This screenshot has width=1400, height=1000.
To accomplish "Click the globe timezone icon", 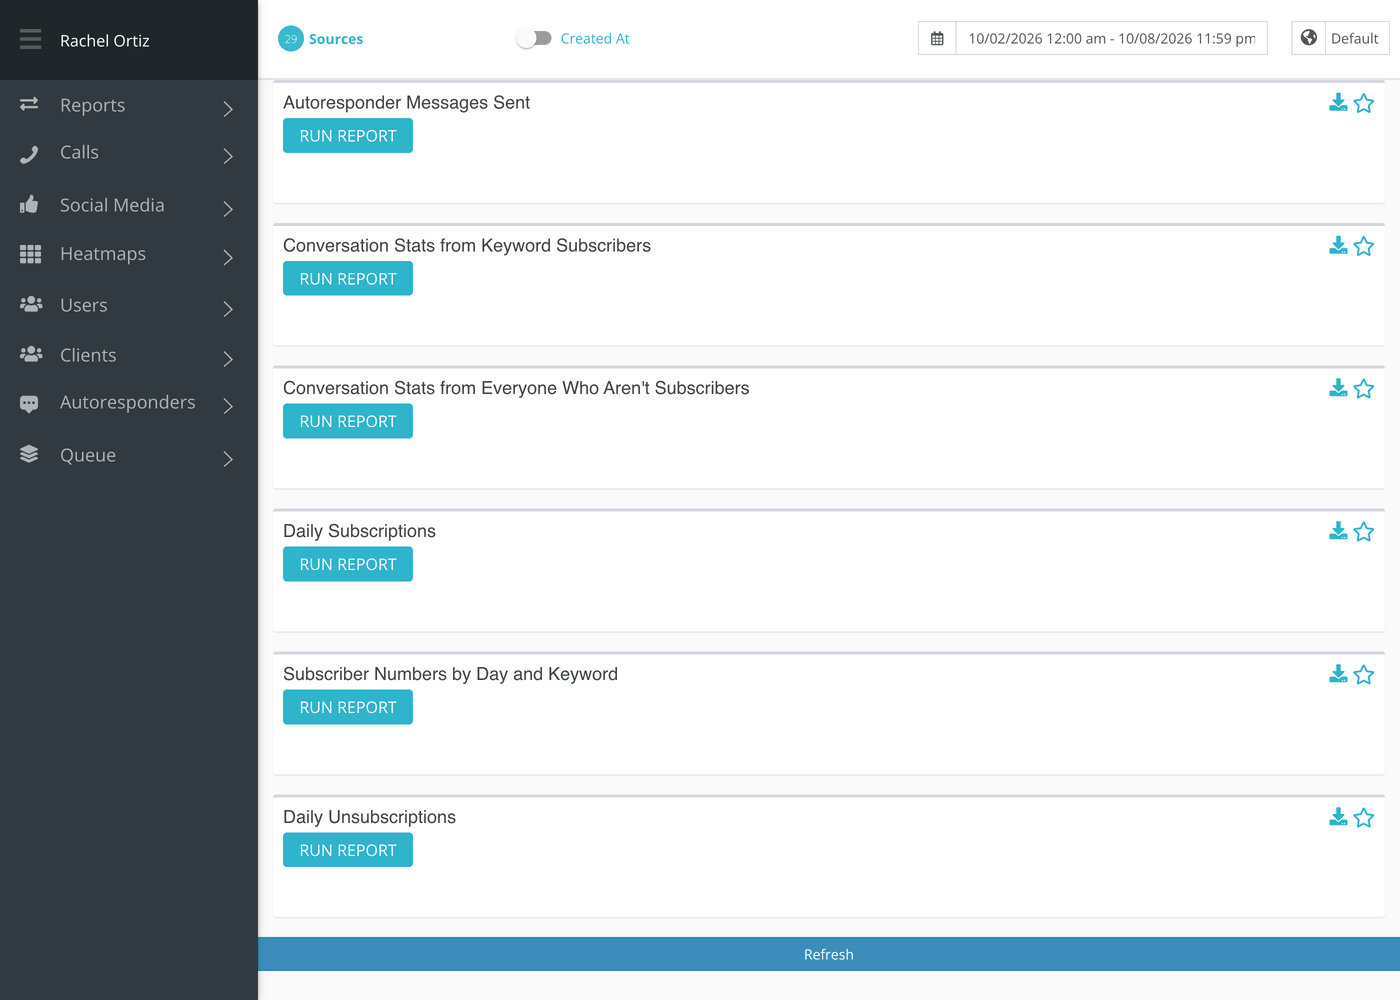I will point(1309,38).
